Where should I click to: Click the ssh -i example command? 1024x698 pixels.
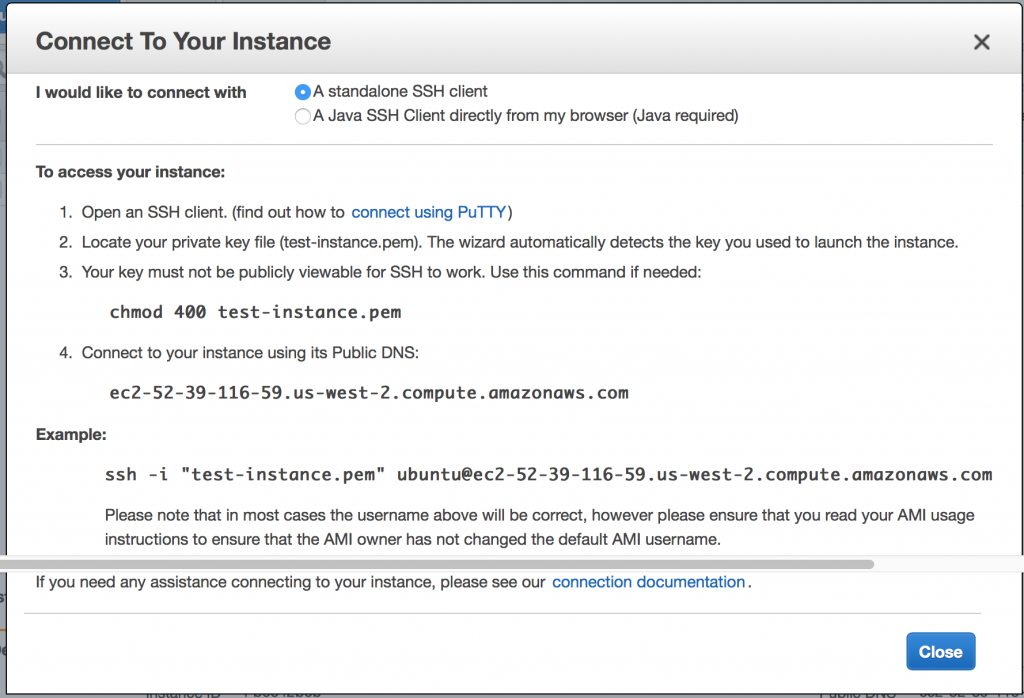548,474
